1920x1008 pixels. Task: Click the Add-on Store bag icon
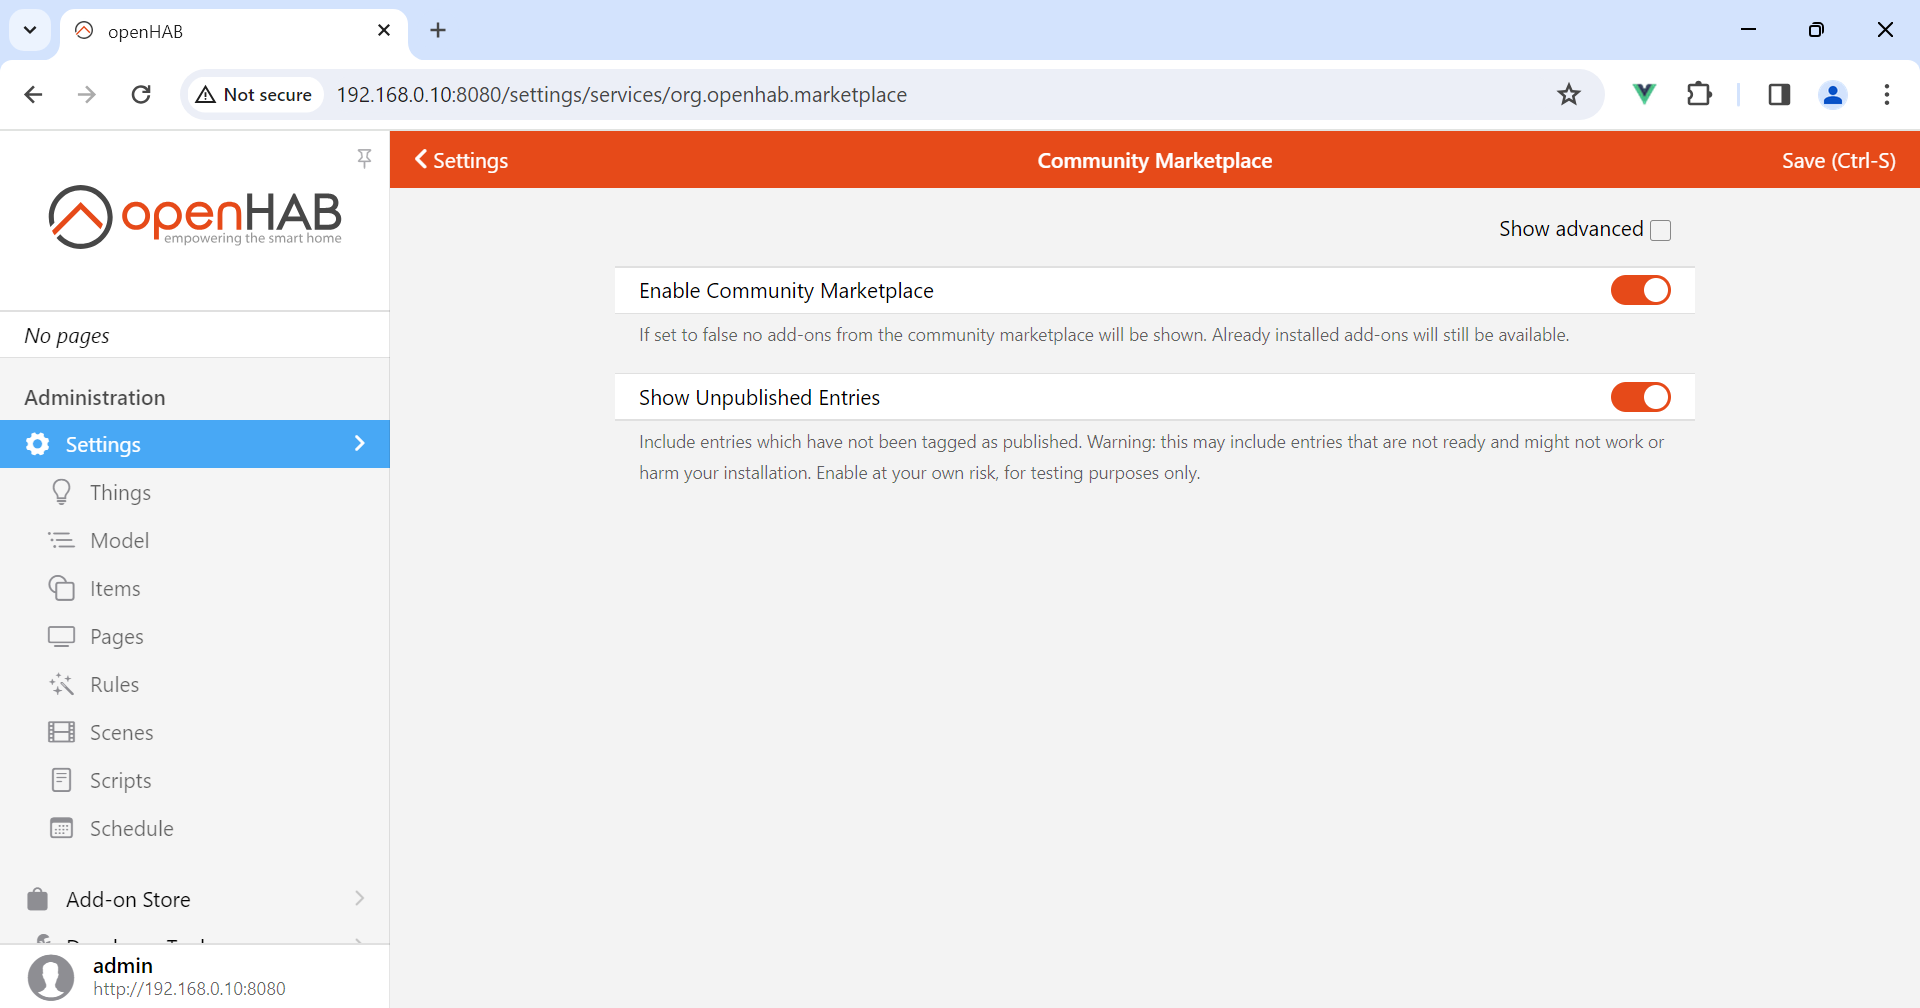38,899
